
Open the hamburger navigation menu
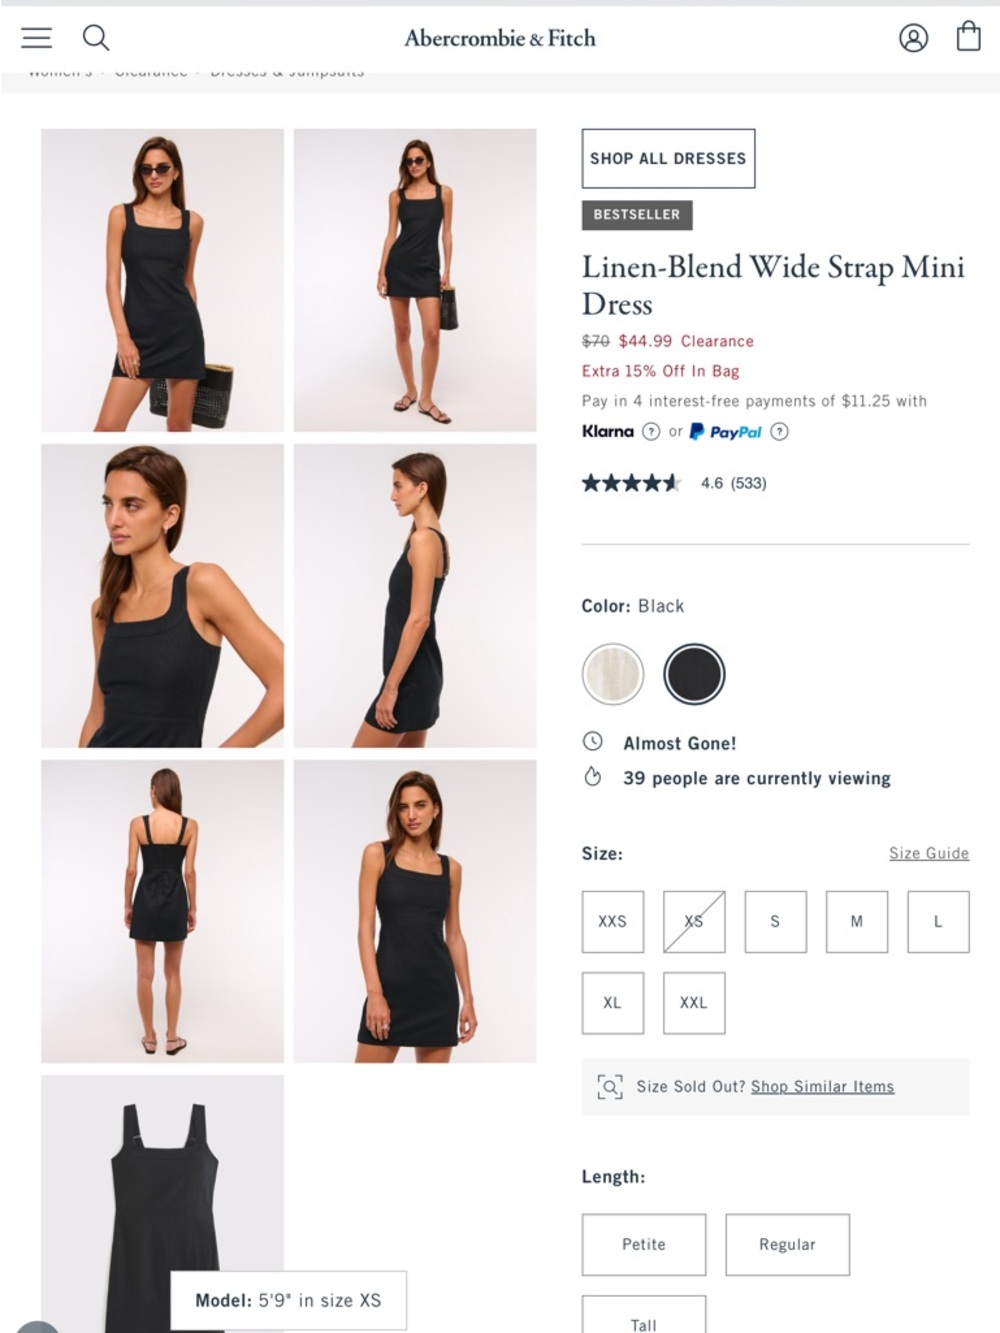[x=36, y=37]
